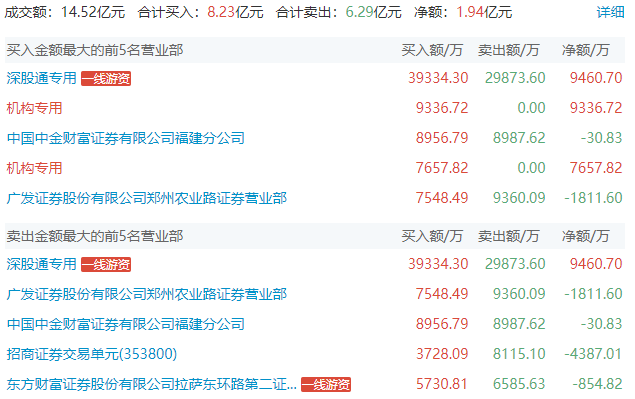Open the 详细 details link
The image size is (635, 399).
pos(610,12)
